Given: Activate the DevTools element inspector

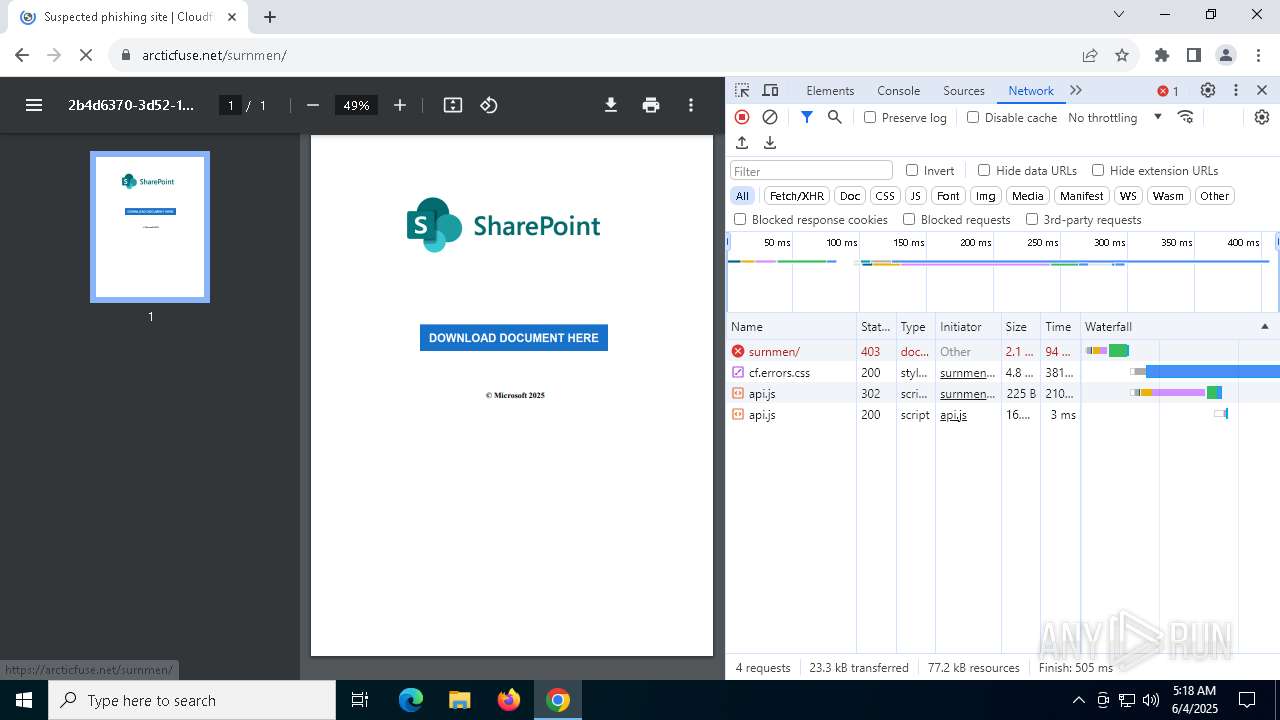Looking at the screenshot, I should point(742,90).
